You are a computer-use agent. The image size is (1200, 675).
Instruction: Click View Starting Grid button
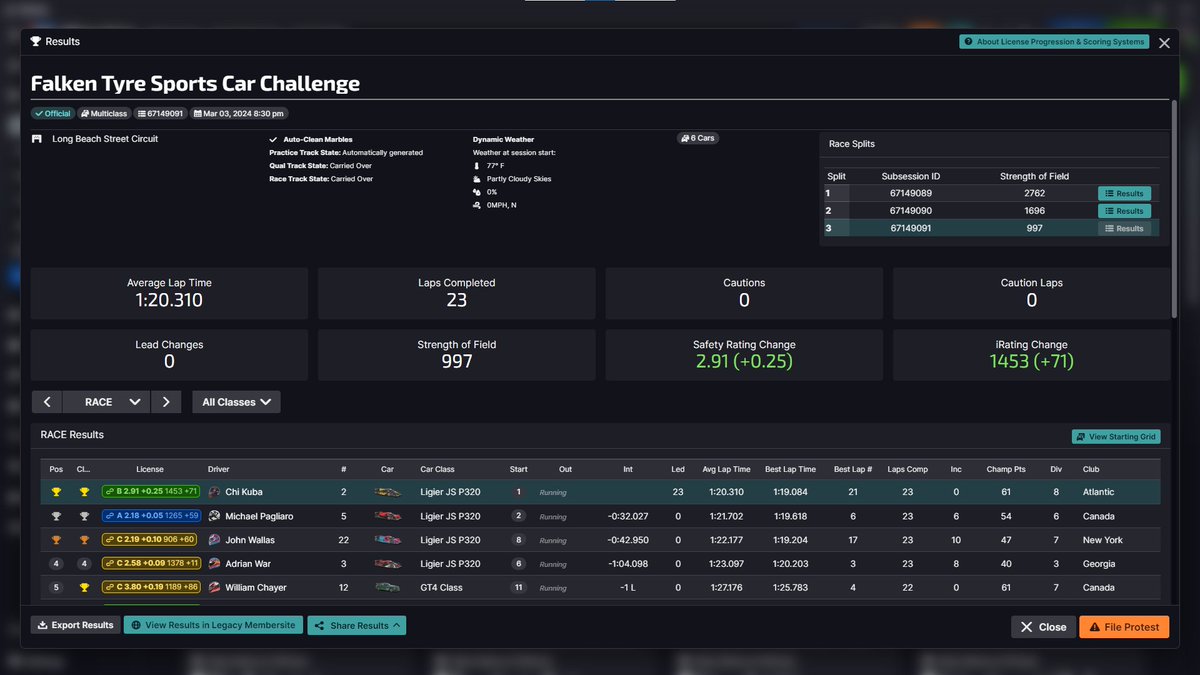click(x=1116, y=437)
